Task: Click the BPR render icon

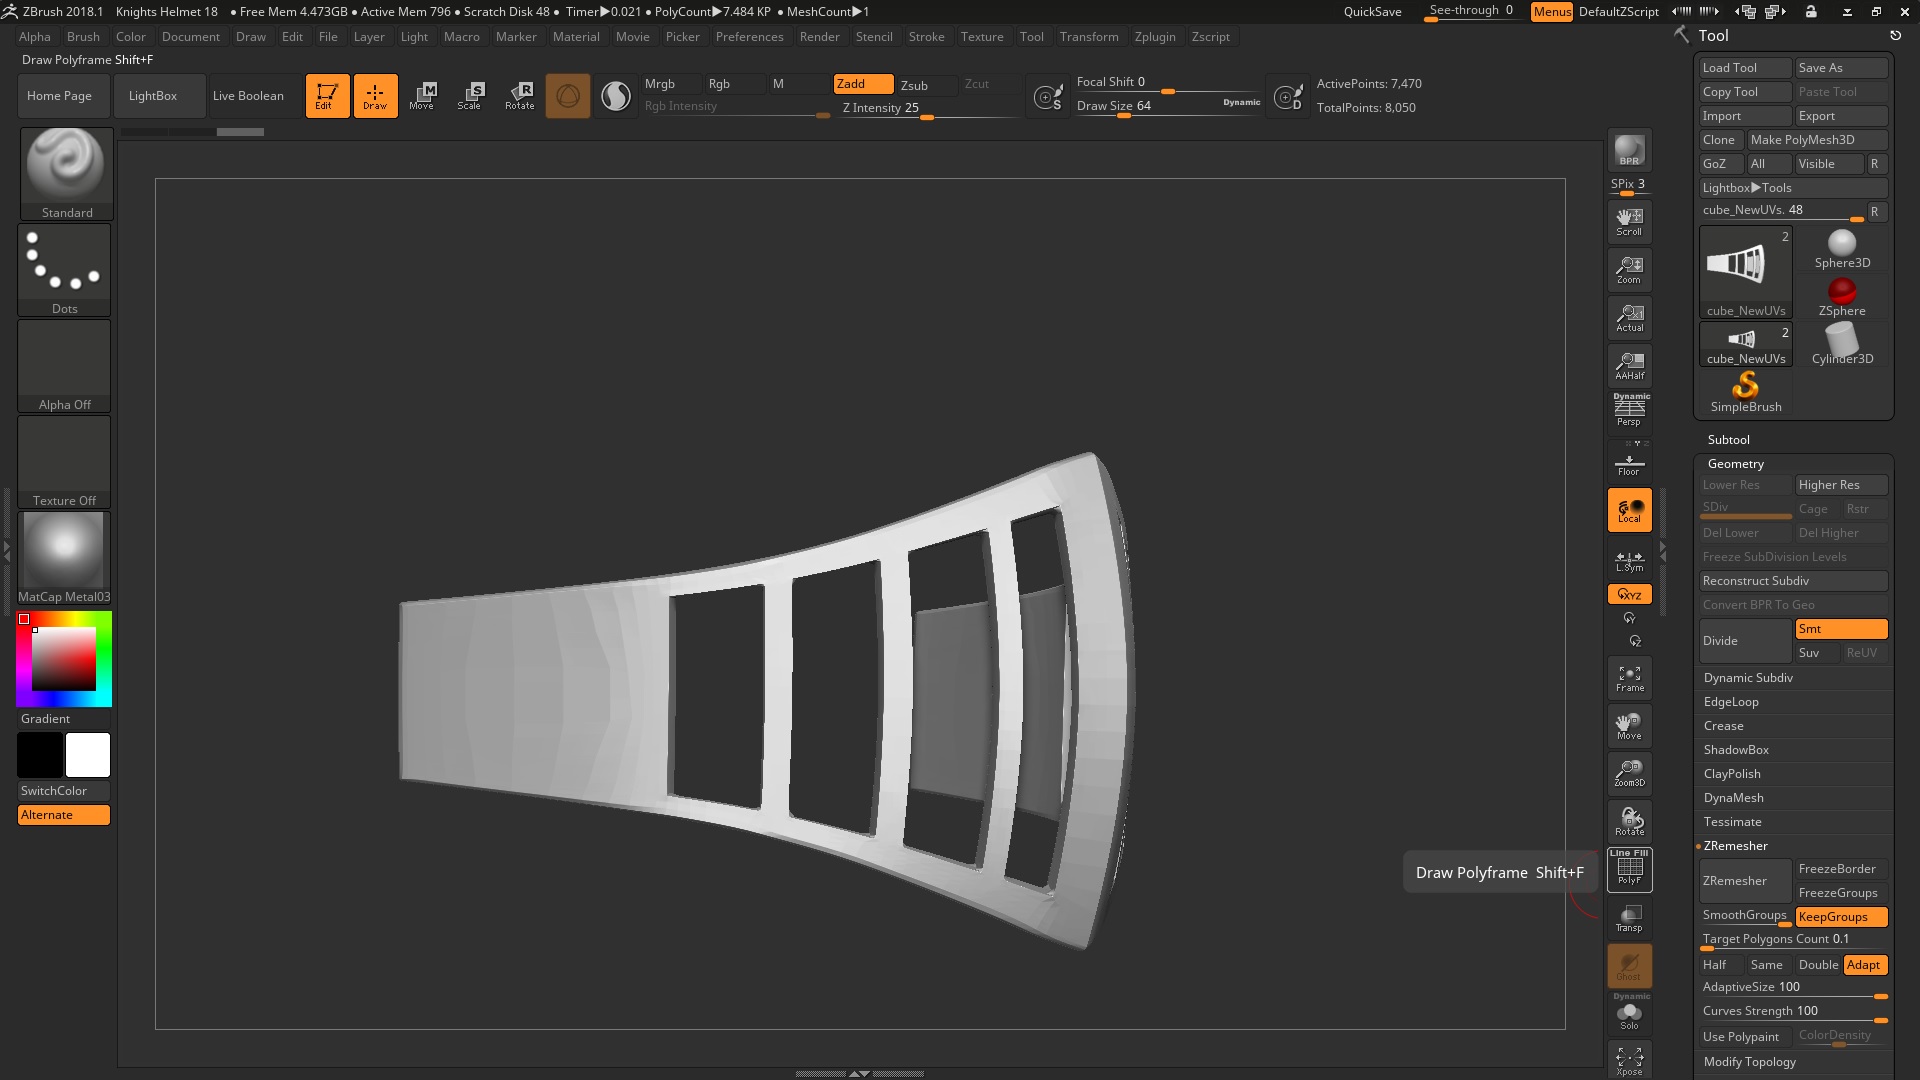Action: (1629, 150)
